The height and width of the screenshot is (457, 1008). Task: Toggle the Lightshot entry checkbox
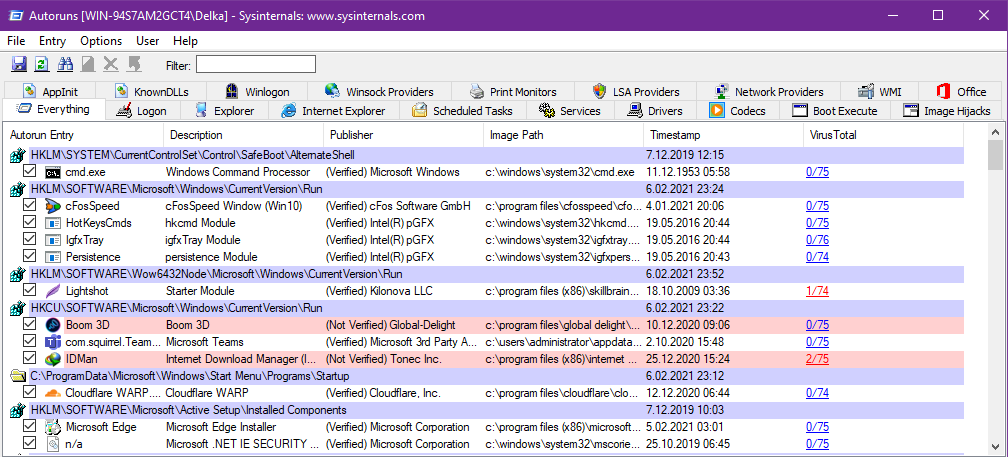point(29,291)
